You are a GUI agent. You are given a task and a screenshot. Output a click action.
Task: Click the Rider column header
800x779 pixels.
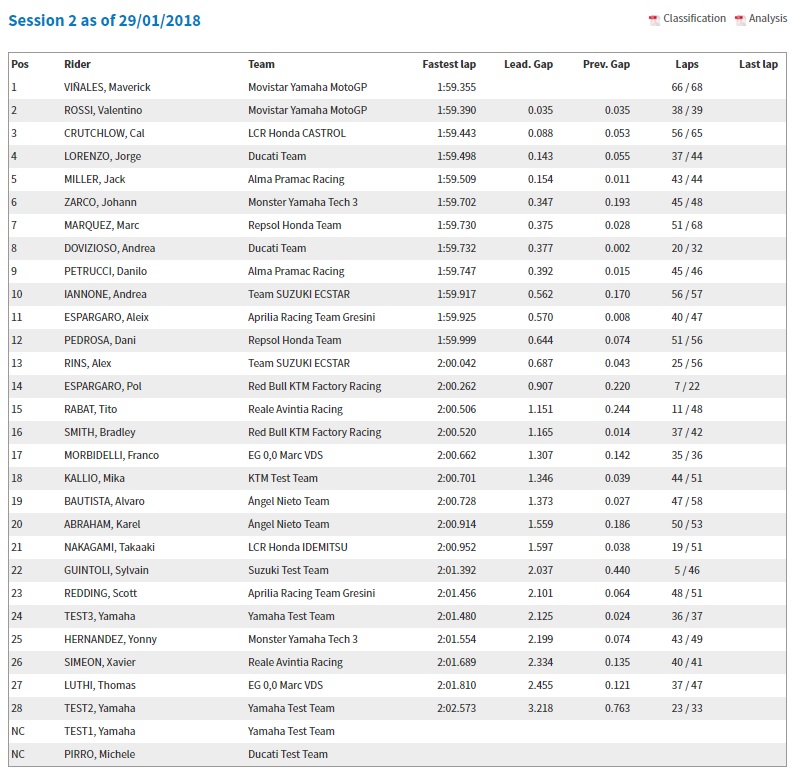(x=78, y=64)
